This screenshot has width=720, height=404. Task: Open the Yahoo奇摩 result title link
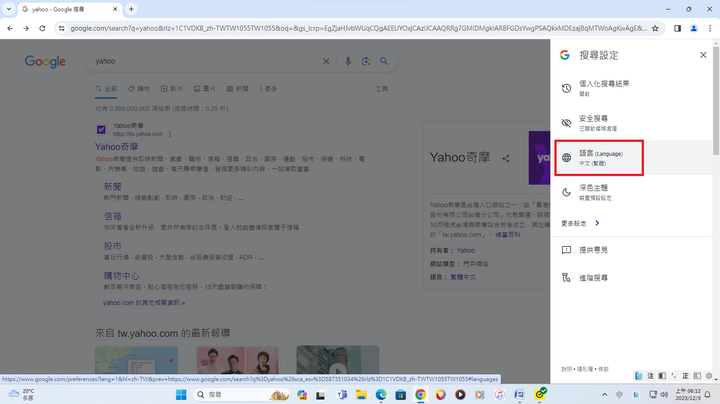pos(116,147)
